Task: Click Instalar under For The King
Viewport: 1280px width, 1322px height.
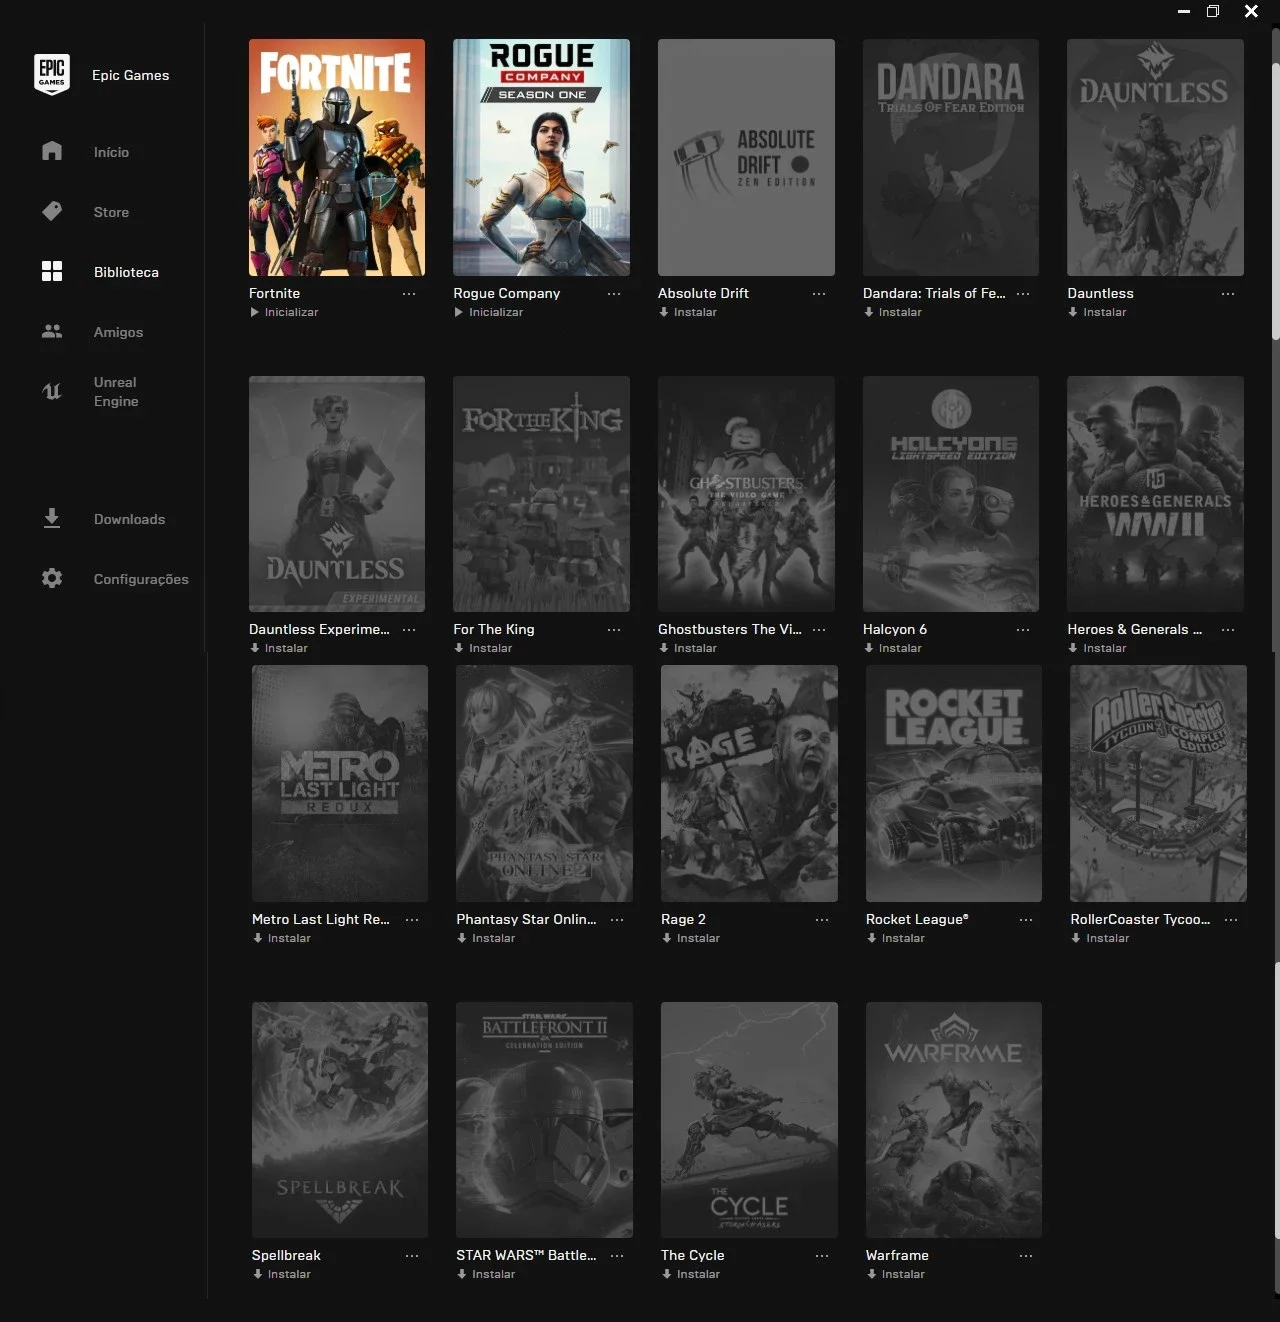Action: [490, 648]
